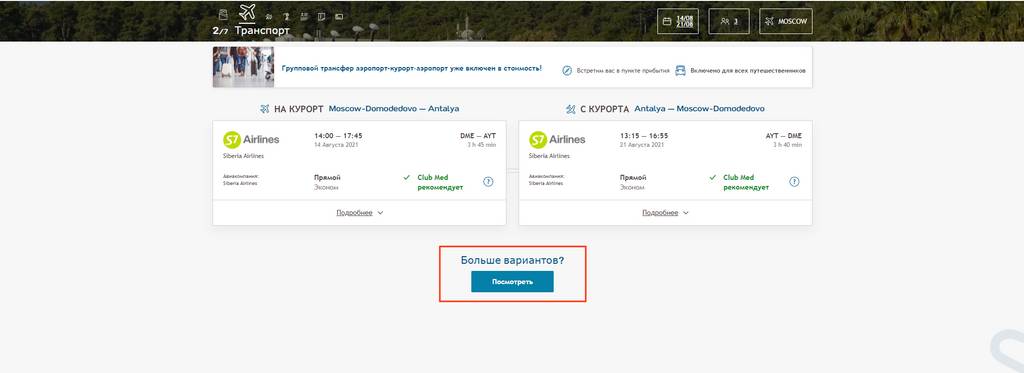Click the S7 Airlines logo on the return flight
This screenshot has width=1024, height=373.
pyautogui.click(x=557, y=139)
